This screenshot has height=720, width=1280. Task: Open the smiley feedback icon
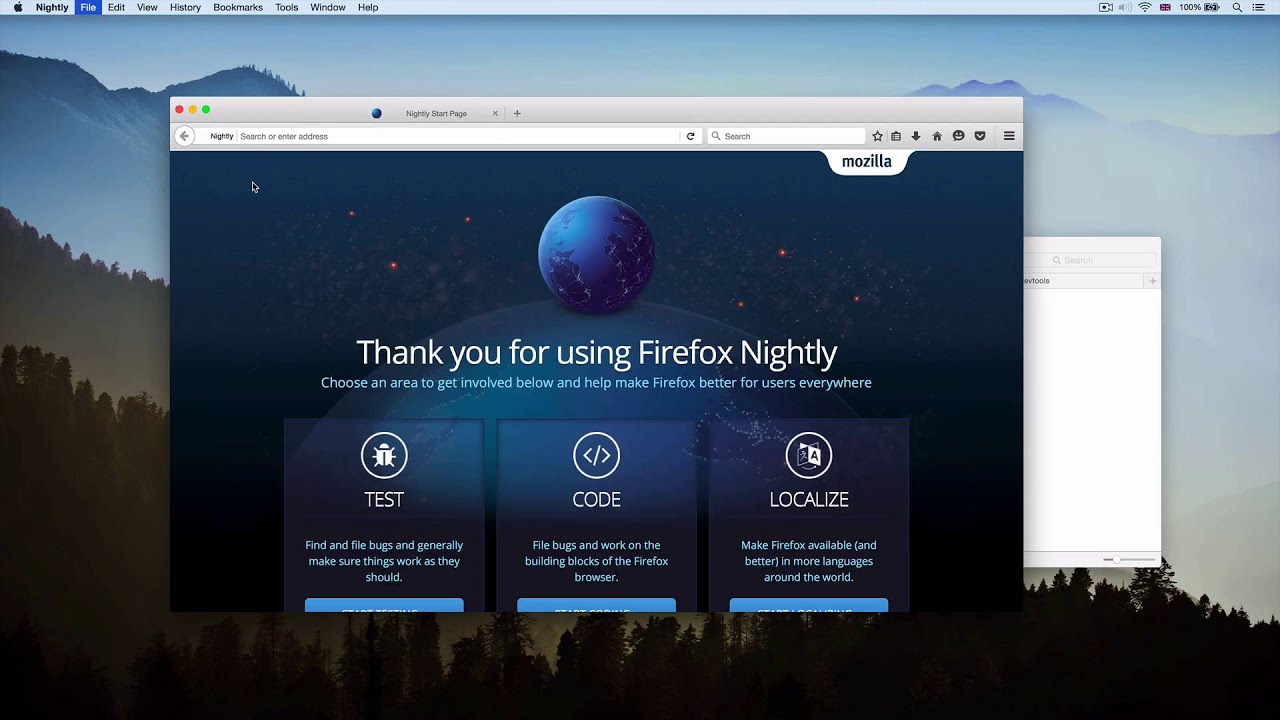coord(958,136)
